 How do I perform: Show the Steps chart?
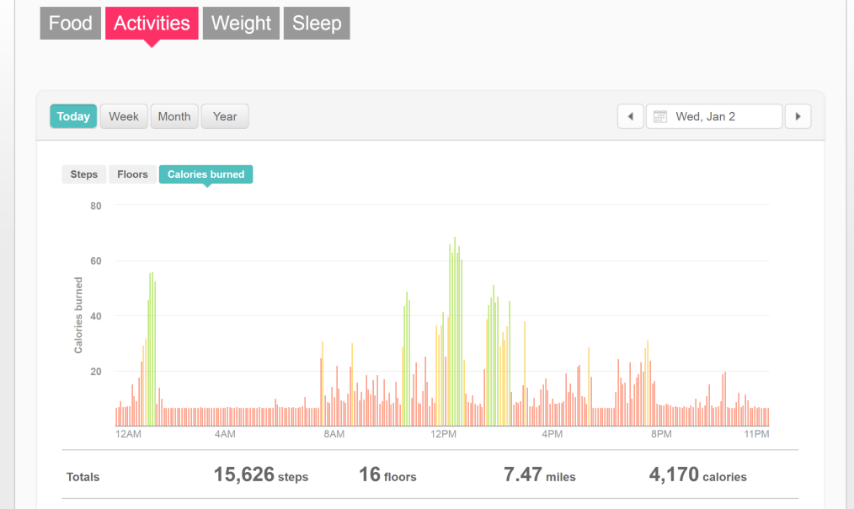click(84, 174)
